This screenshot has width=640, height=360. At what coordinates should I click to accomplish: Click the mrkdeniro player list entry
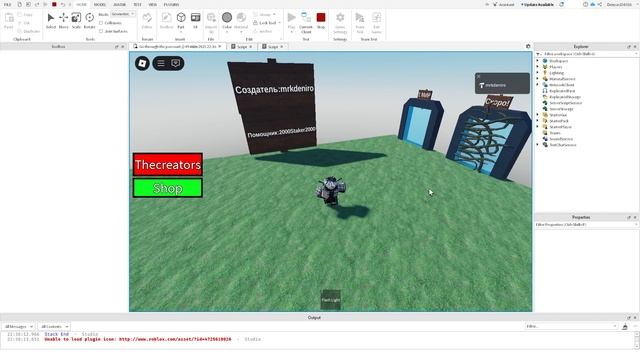502,85
